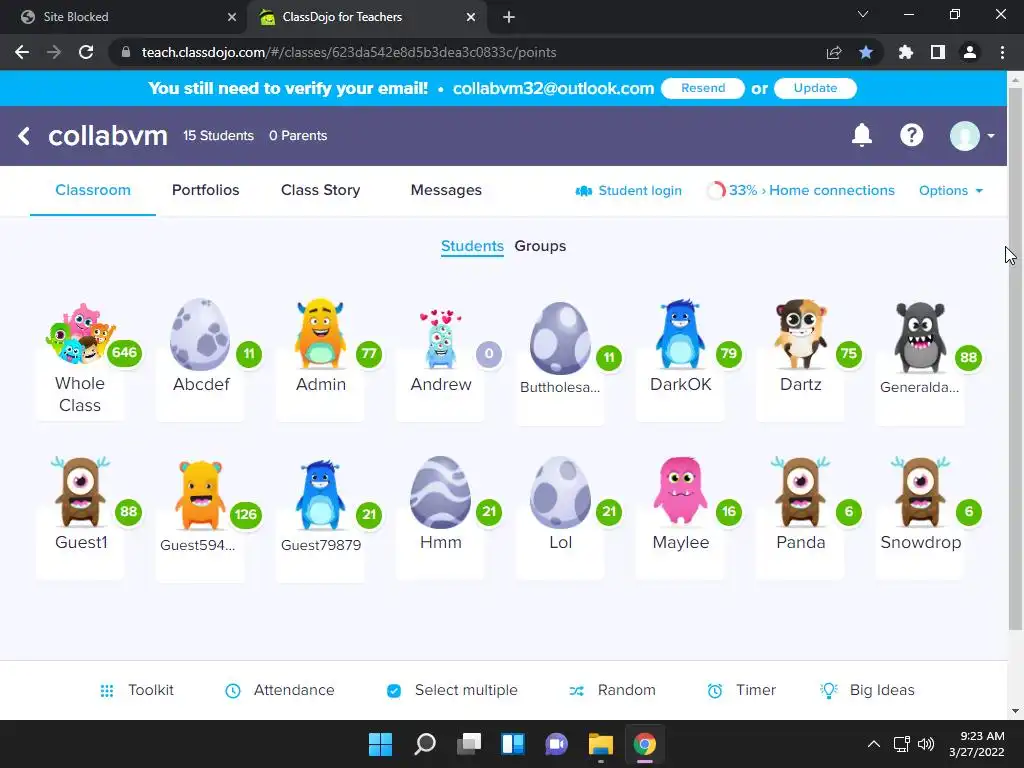Pick a Random student shuffle icon
The width and height of the screenshot is (1024, 768).
tap(576, 690)
